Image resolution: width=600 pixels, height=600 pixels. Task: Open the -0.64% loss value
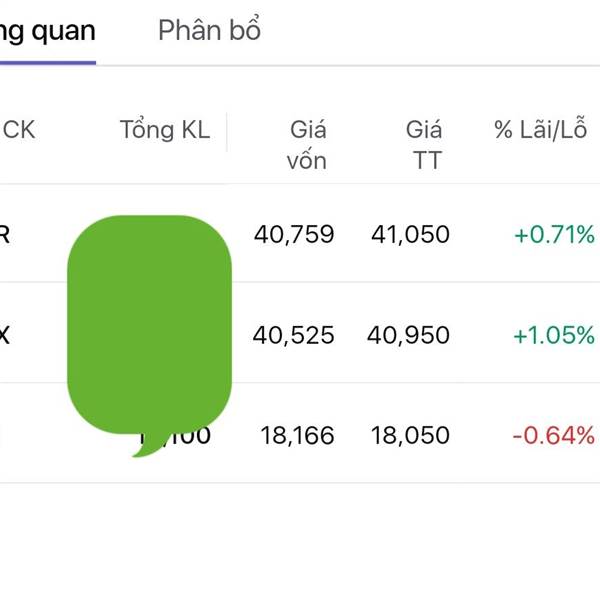pos(554,435)
